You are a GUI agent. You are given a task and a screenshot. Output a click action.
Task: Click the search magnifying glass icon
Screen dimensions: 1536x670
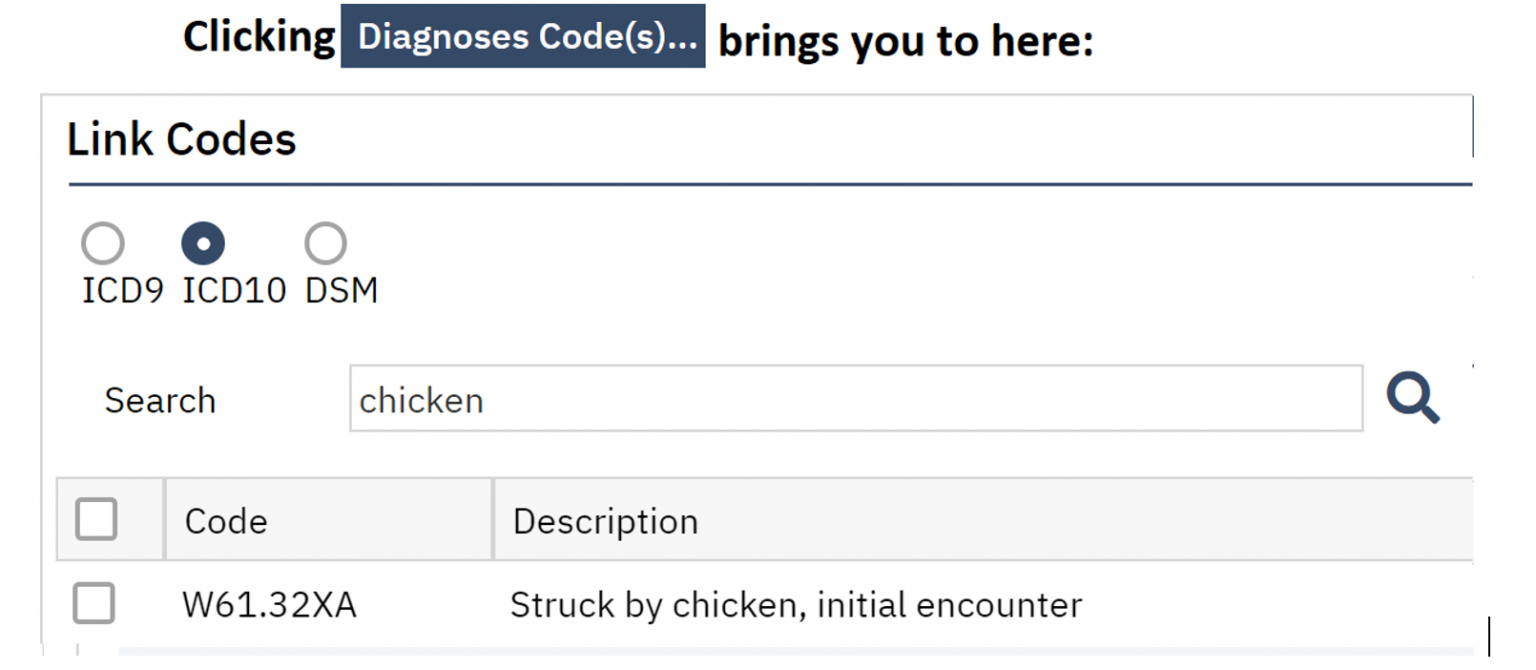(1412, 399)
